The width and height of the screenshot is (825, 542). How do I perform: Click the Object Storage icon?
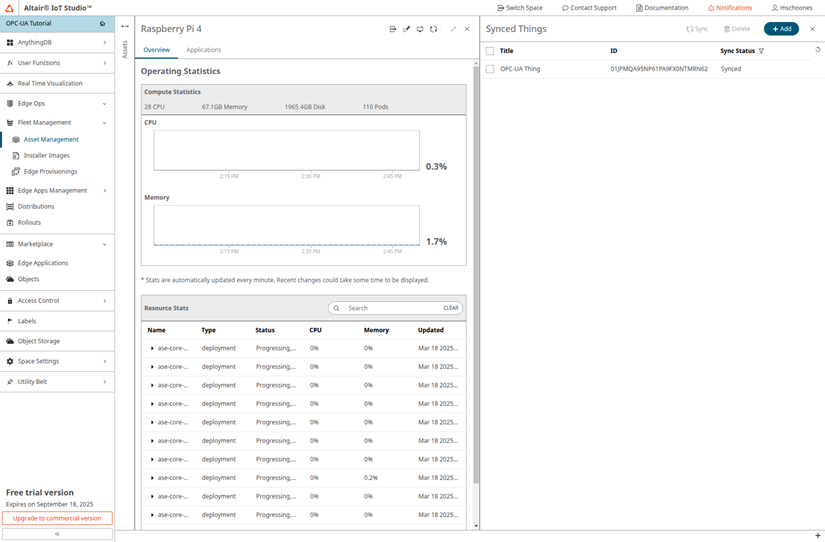coord(9,342)
